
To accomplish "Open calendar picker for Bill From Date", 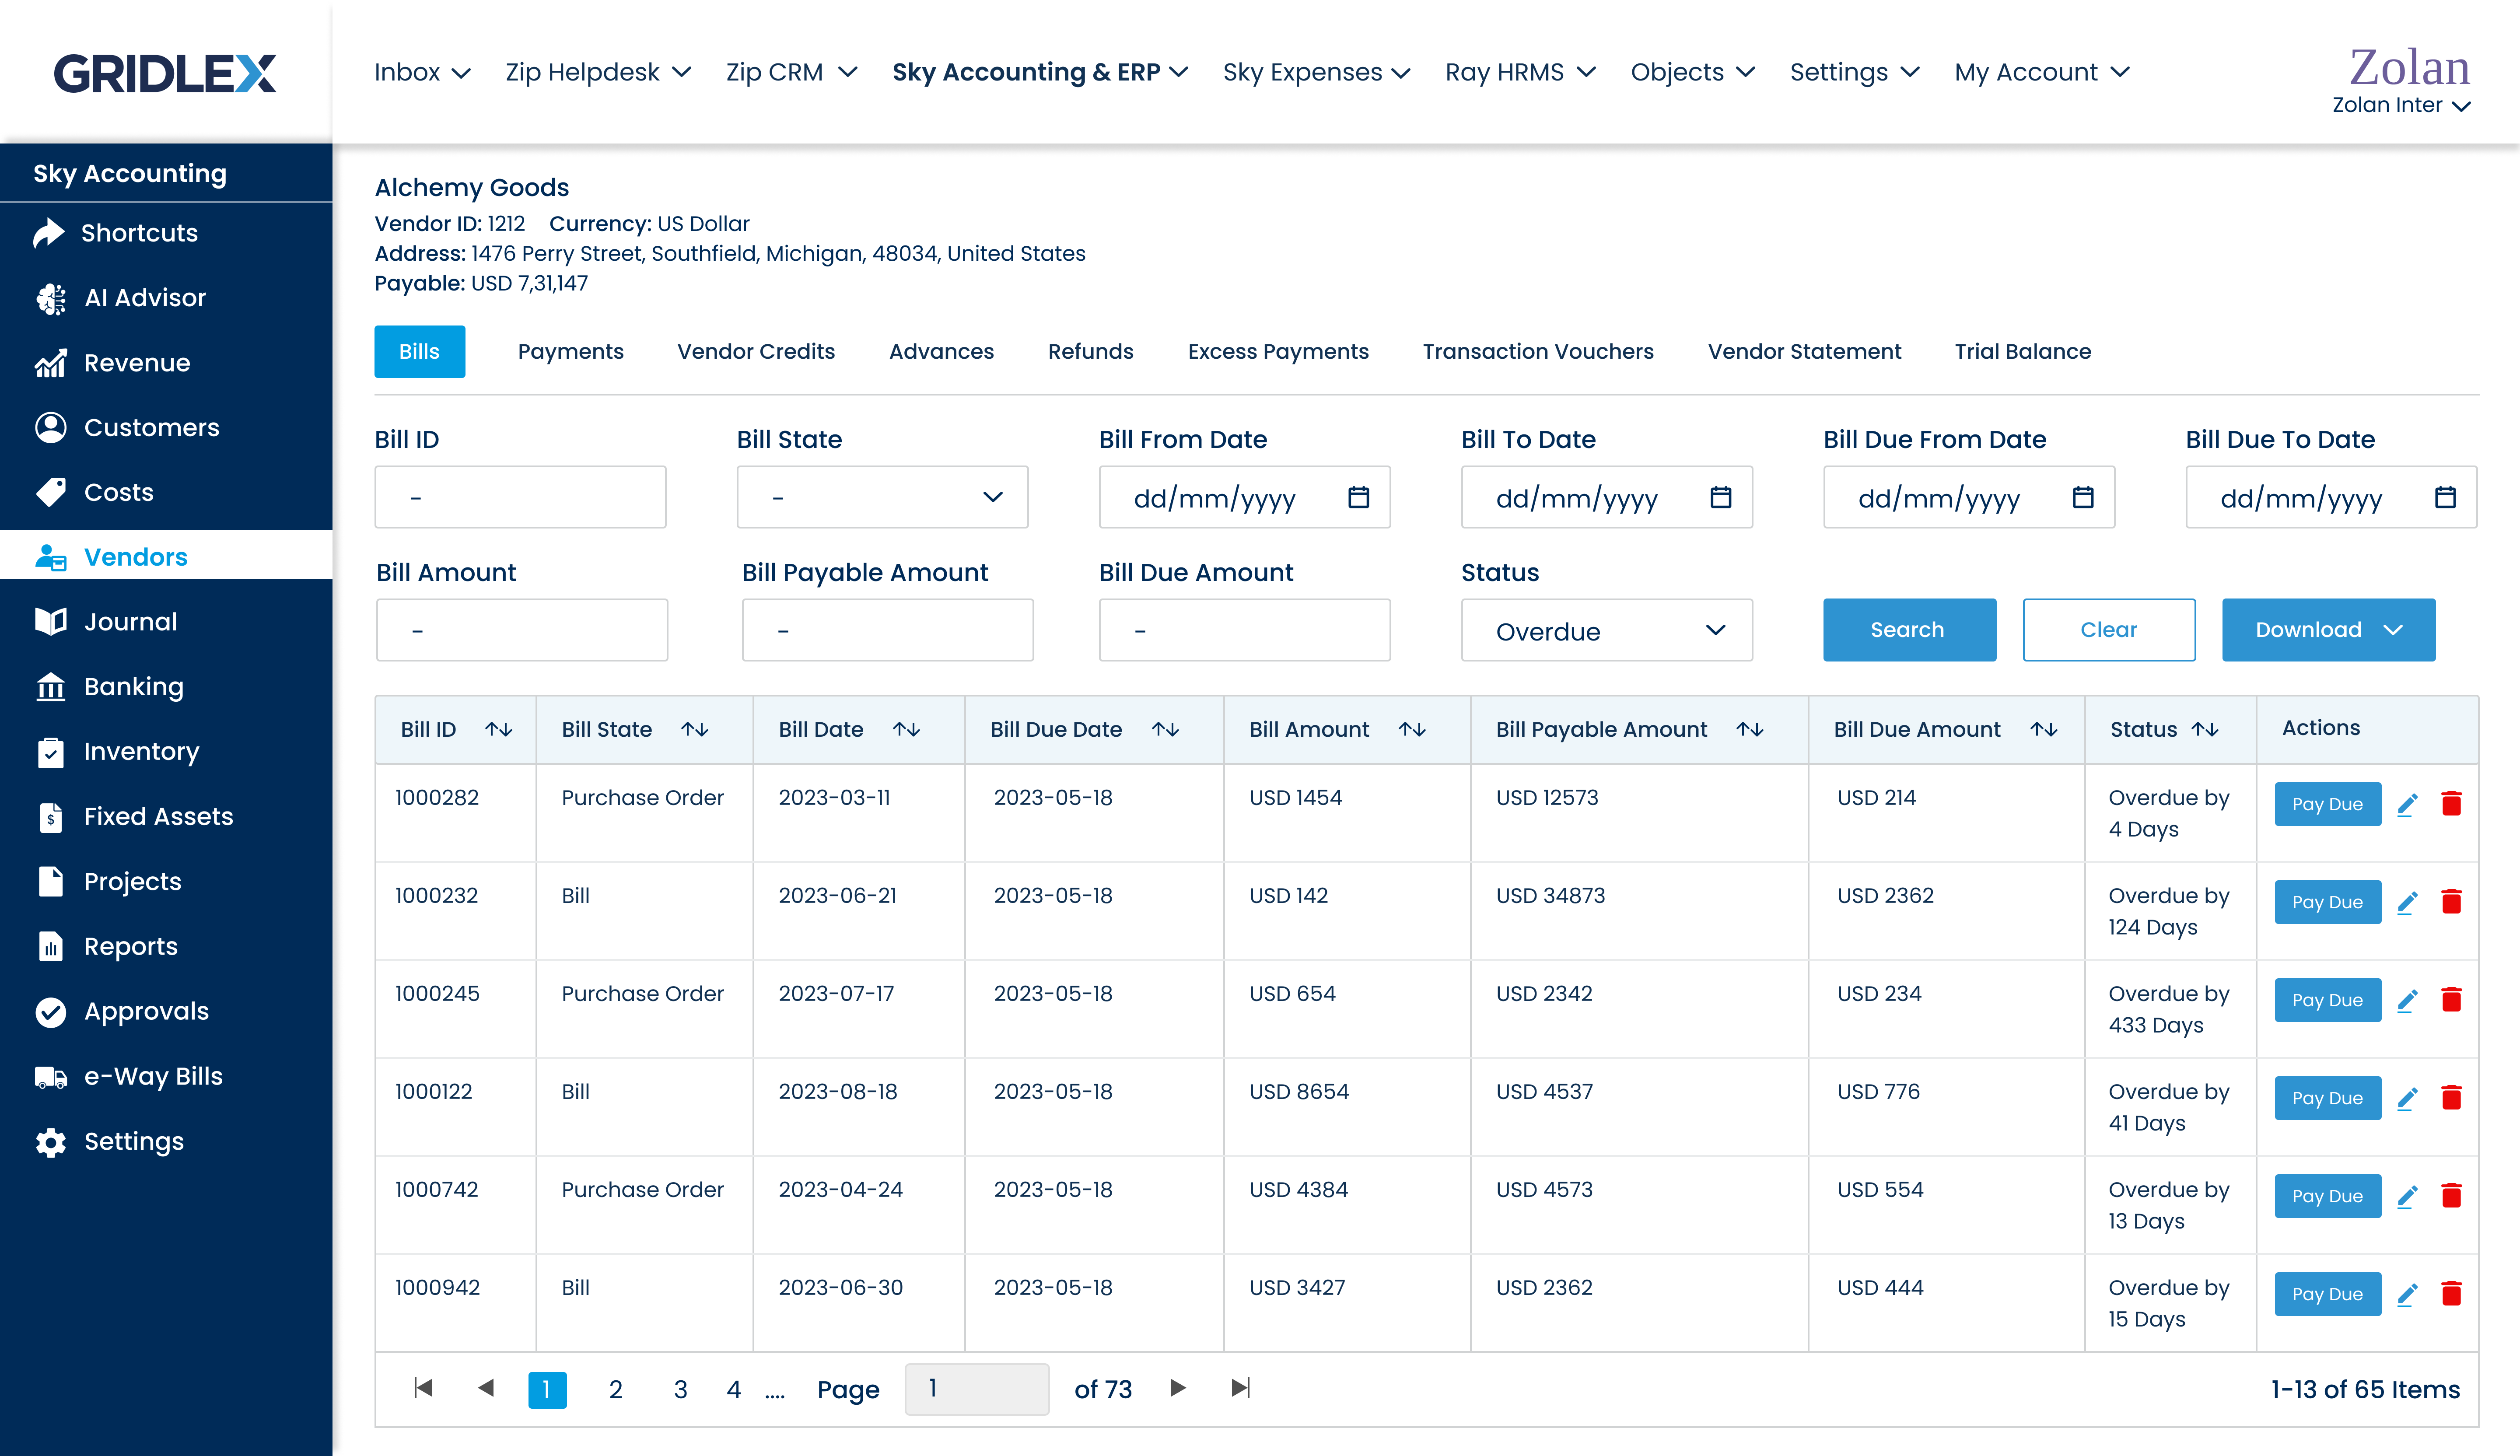I will pos(1358,497).
